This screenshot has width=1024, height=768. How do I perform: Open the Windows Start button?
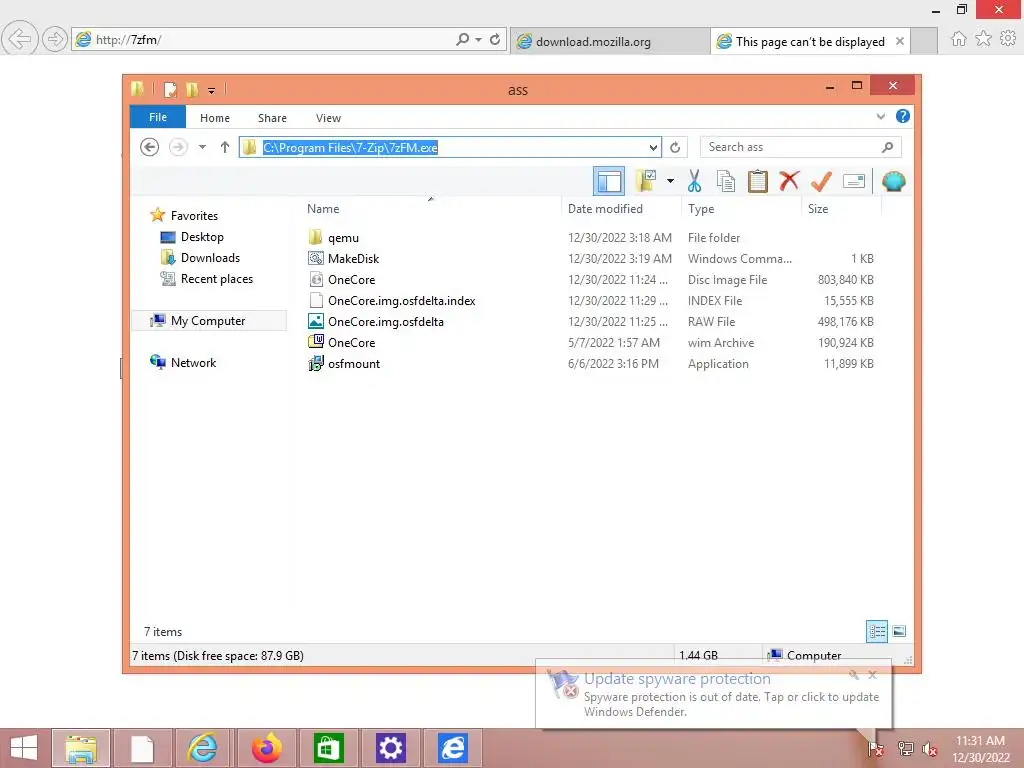(x=24, y=748)
